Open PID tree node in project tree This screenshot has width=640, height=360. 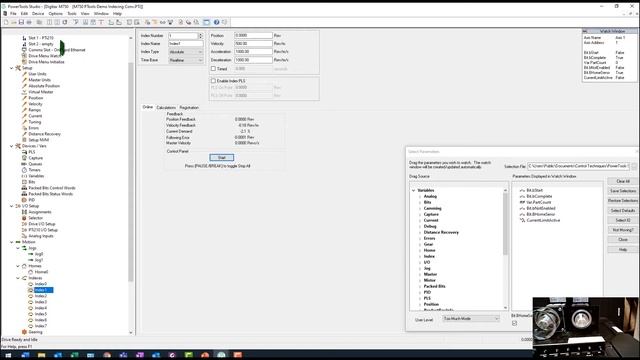tap(32, 200)
